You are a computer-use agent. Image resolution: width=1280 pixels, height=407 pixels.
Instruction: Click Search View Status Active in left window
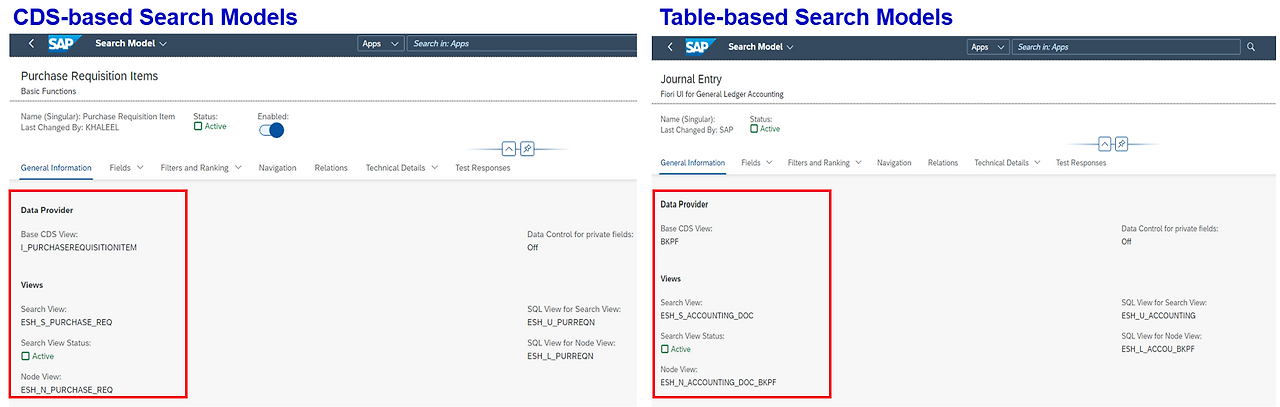(38, 356)
